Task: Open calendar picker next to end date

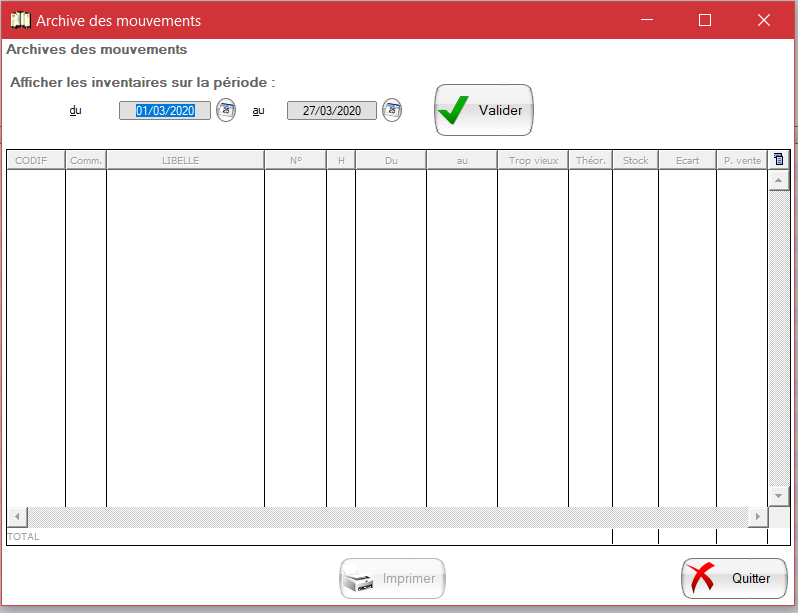Action: point(392,110)
